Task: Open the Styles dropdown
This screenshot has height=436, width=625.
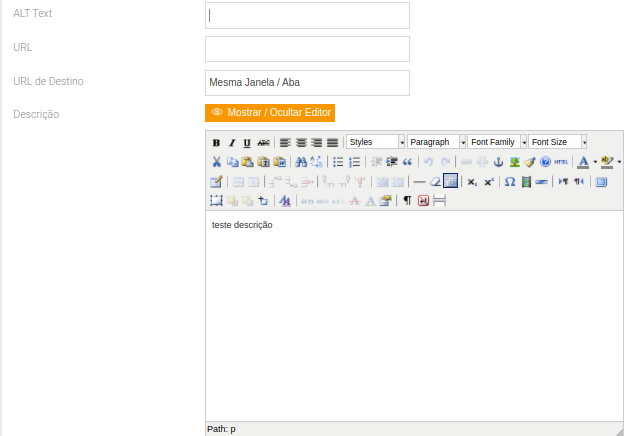Action: (x=375, y=142)
